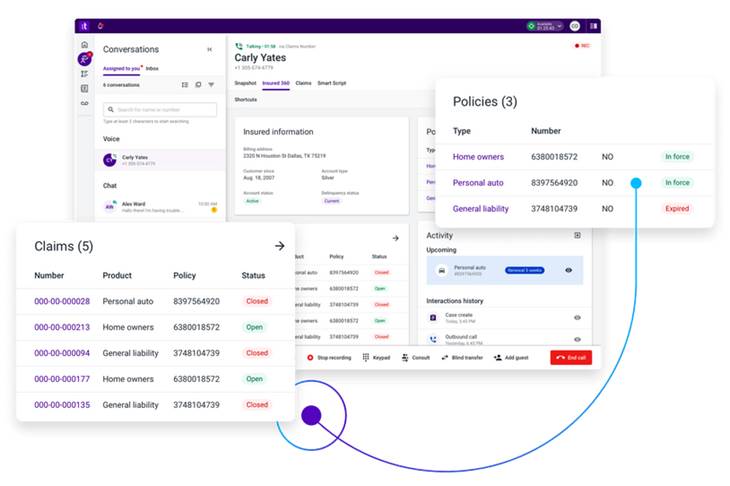Toggle eye icon for Outbound call interaction
The width and height of the screenshot is (730, 486).
pos(577,339)
